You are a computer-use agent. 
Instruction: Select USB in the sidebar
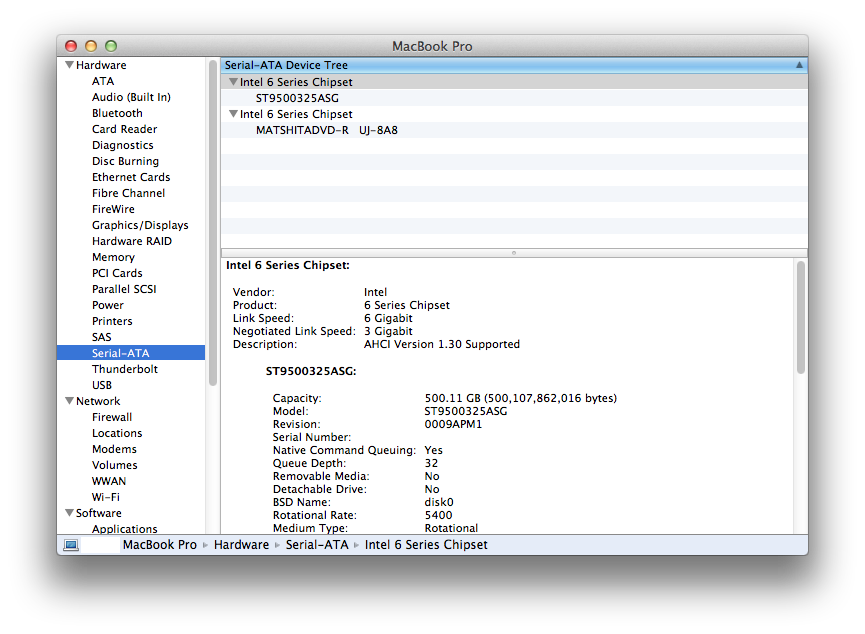click(x=102, y=385)
